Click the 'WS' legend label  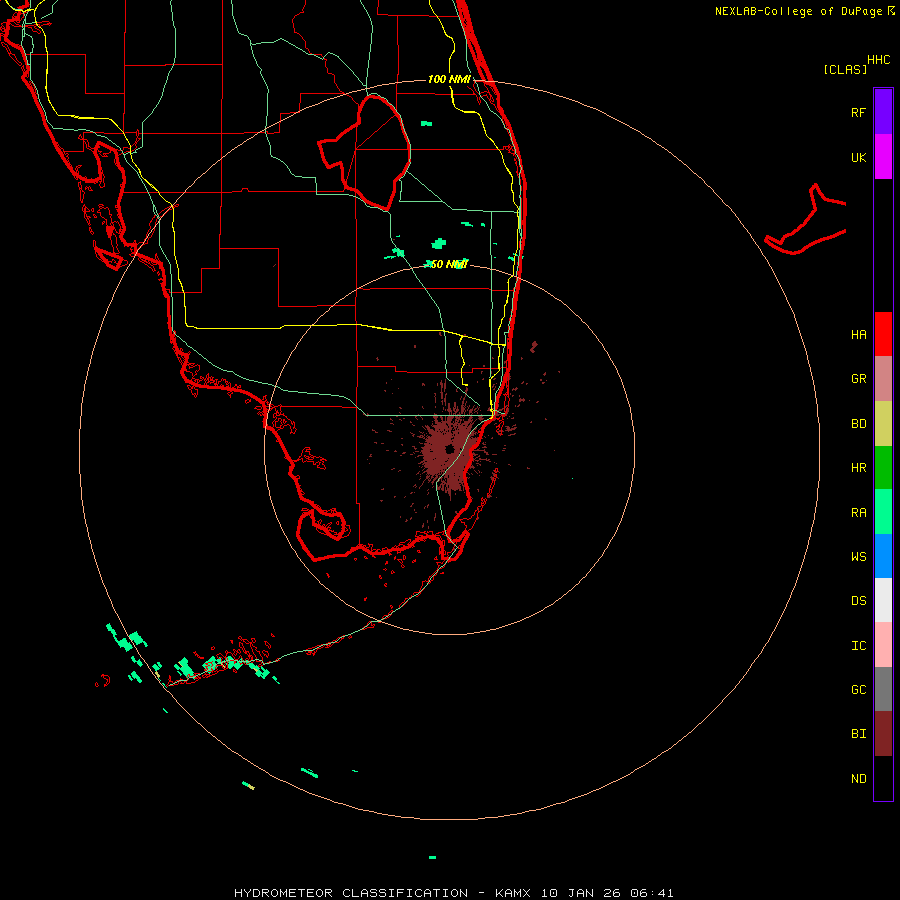click(x=858, y=557)
